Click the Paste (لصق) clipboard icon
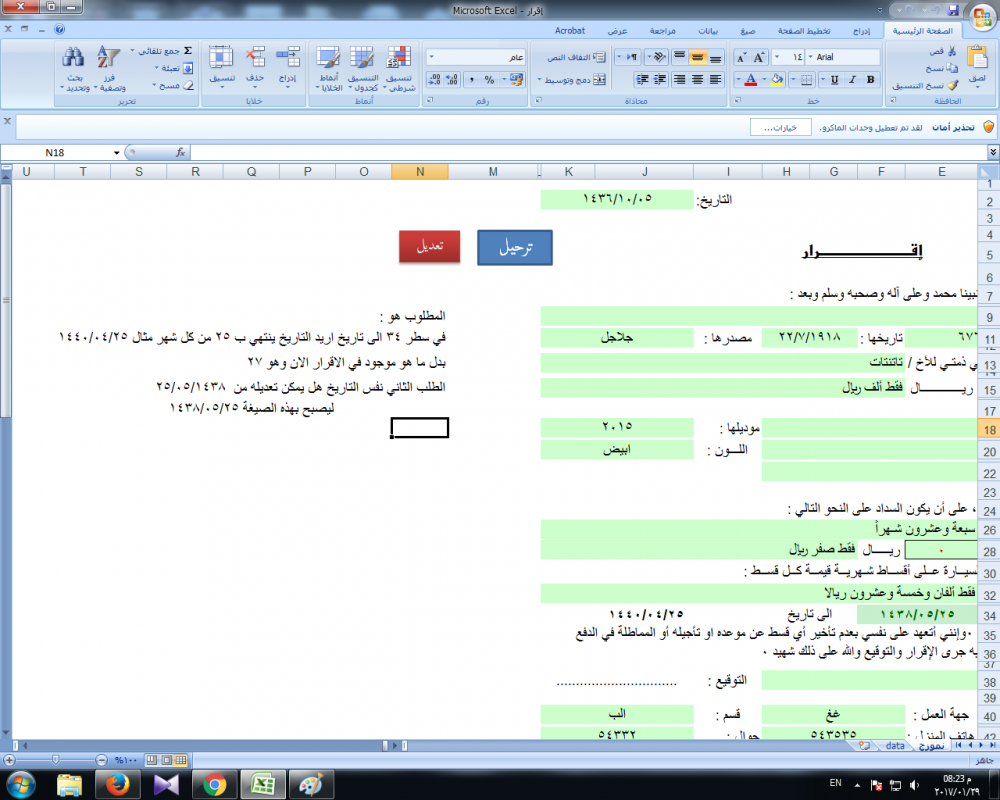The width and height of the screenshot is (1000, 800). pyautogui.click(x=976, y=62)
